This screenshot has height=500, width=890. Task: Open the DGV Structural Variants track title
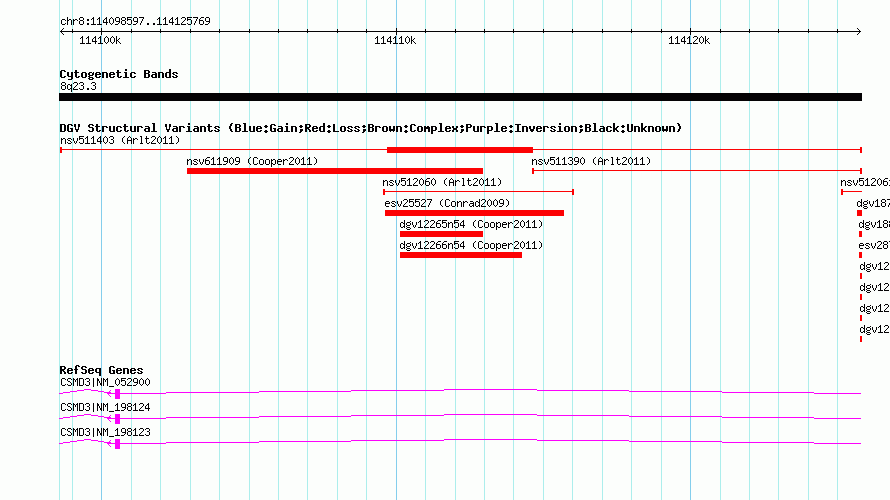pyautogui.click(x=371, y=128)
